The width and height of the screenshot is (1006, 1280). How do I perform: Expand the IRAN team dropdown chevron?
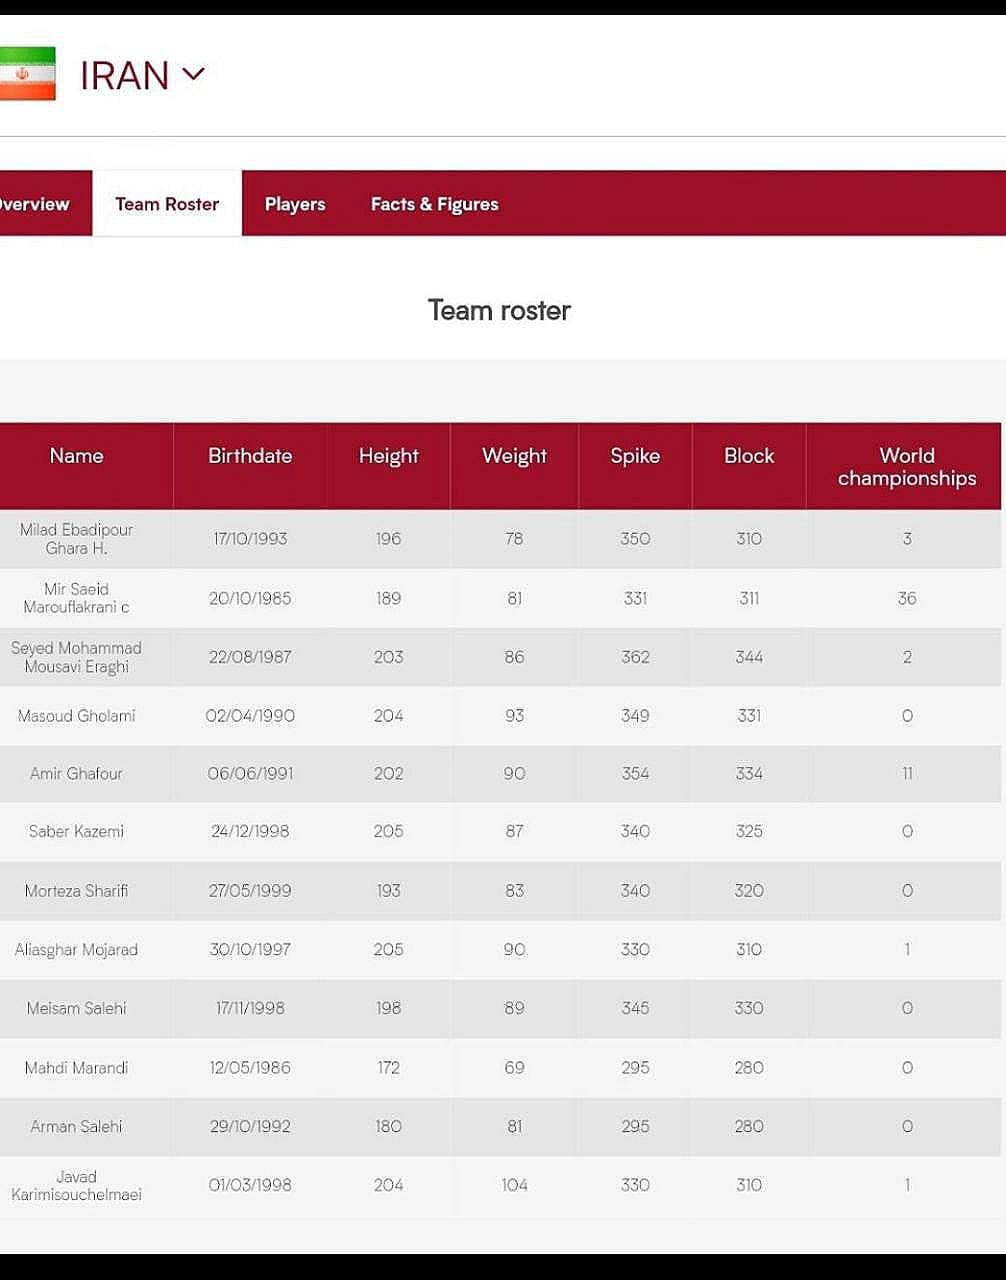193,74
